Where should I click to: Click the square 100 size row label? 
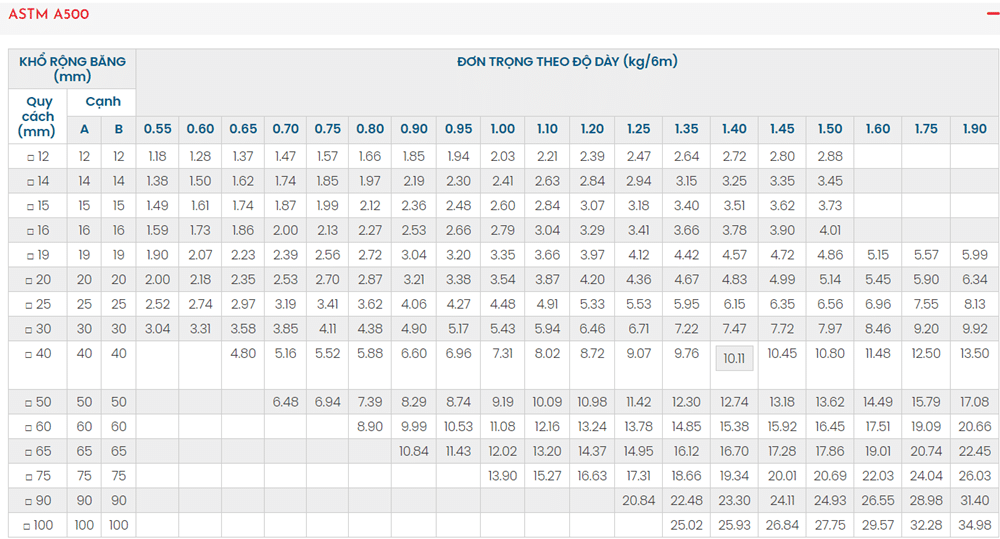click(x=38, y=525)
